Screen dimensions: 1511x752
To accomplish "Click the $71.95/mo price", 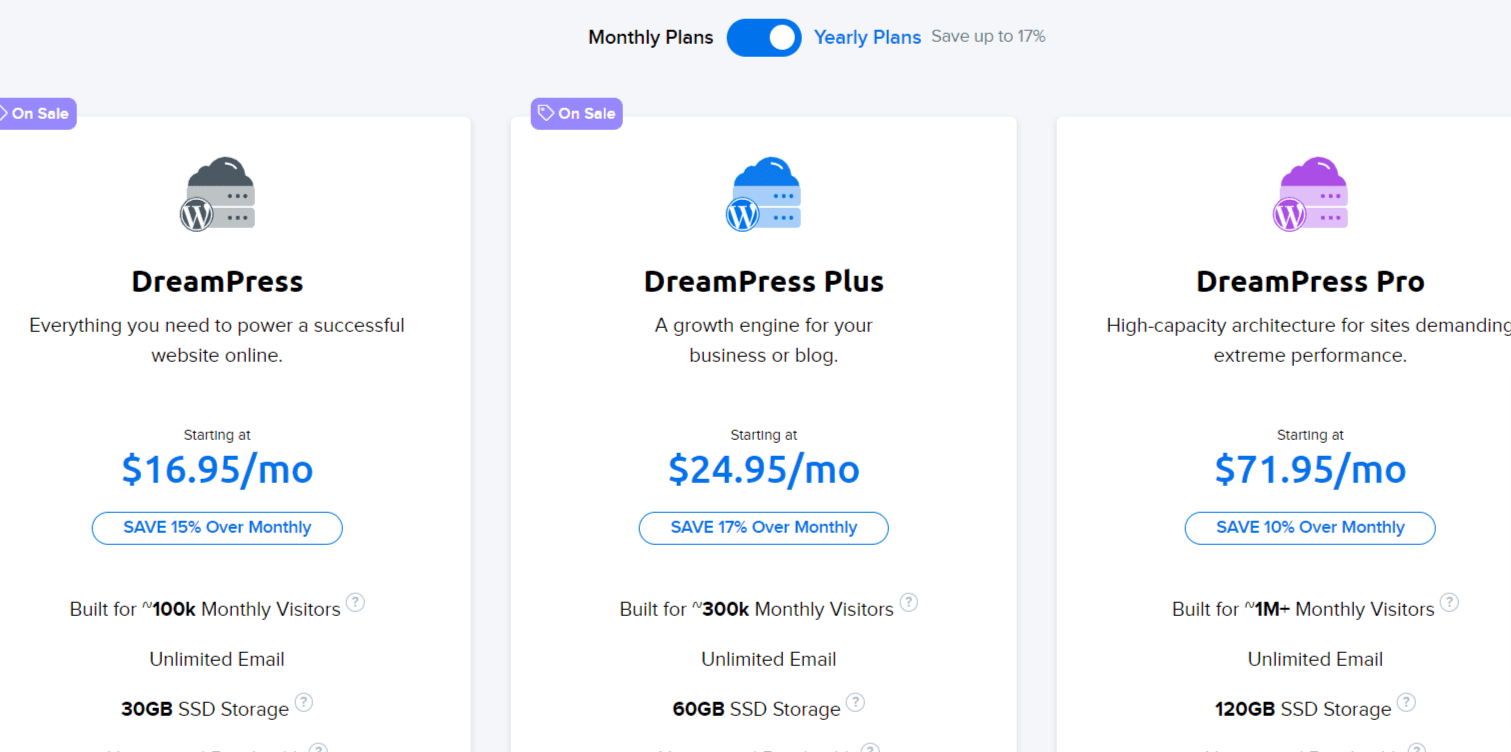I will (1310, 469).
